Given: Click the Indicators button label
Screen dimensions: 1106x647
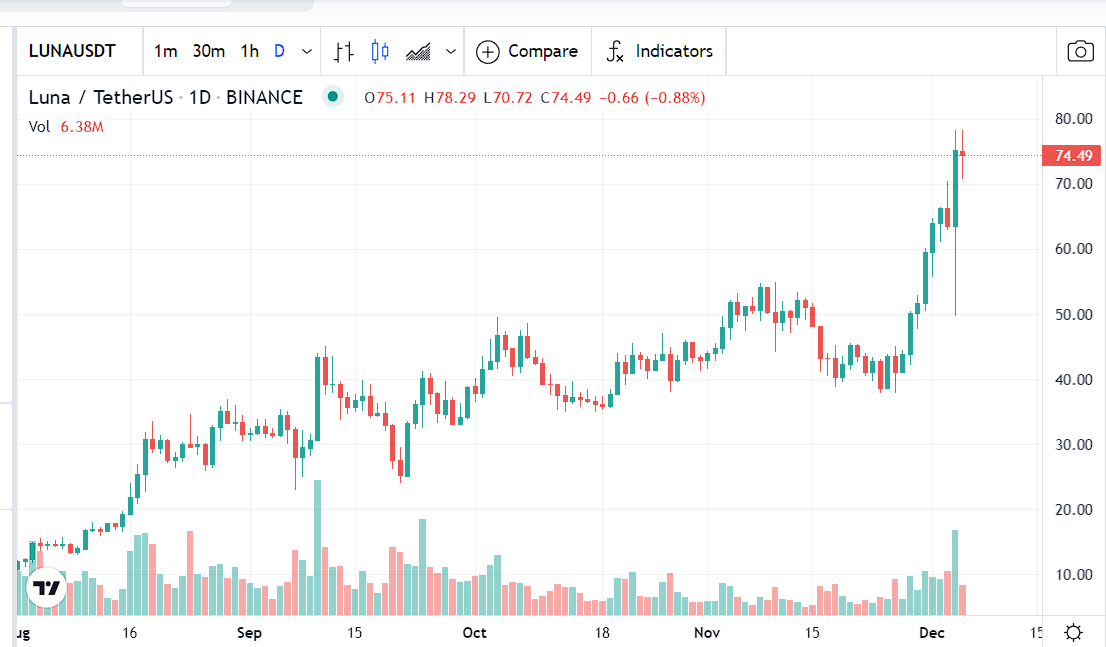Looking at the screenshot, I should (673, 50).
